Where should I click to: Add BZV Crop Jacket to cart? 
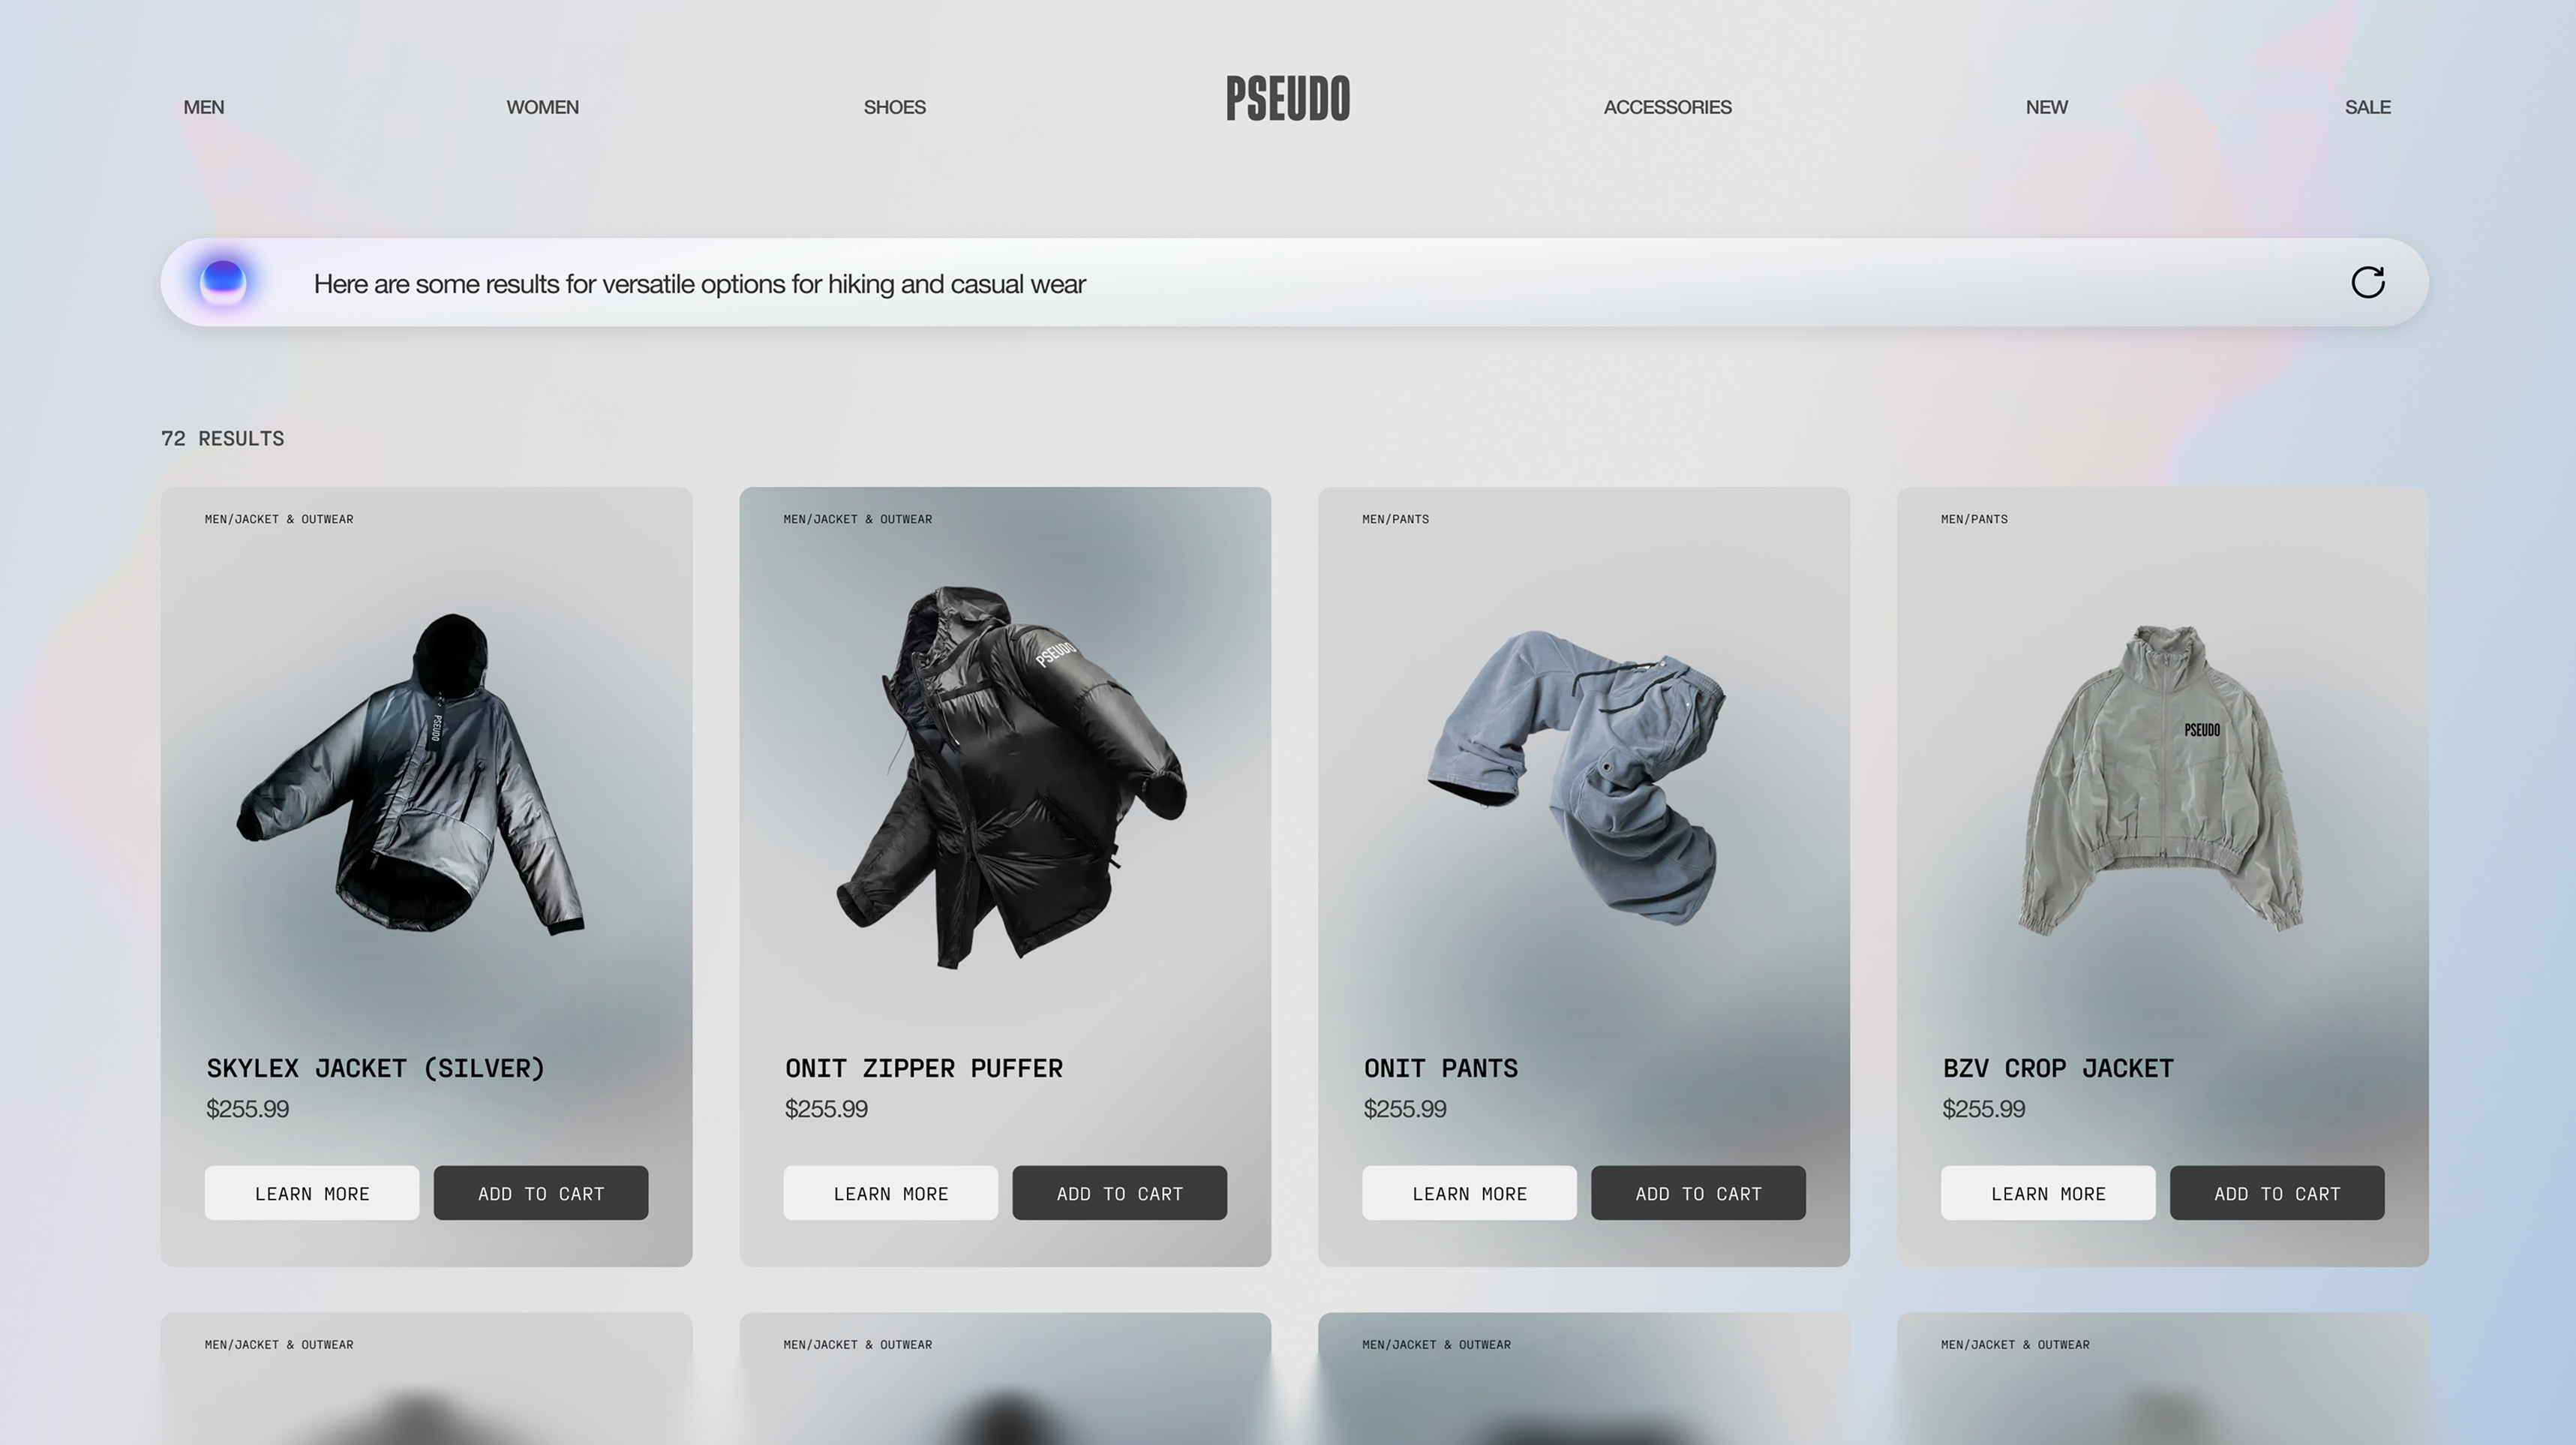pyautogui.click(x=2277, y=1193)
